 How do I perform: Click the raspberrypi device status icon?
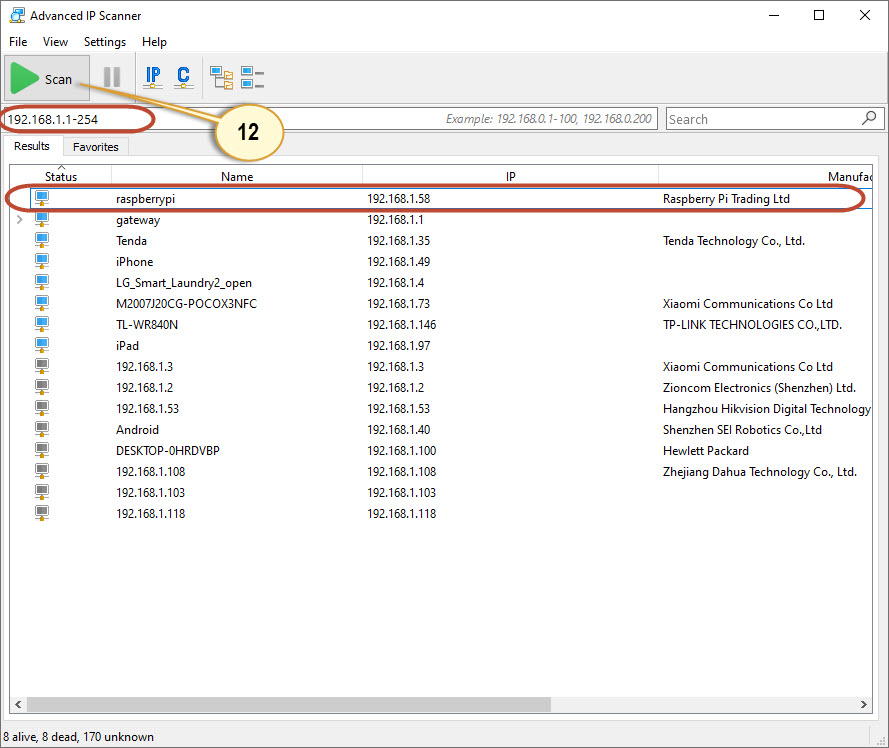pos(42,199)
